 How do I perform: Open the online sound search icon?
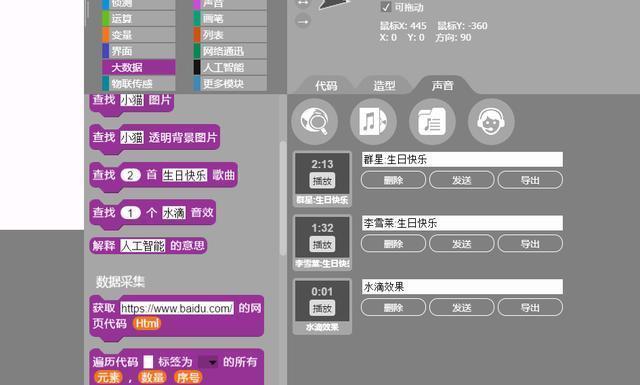coord(314,121)
